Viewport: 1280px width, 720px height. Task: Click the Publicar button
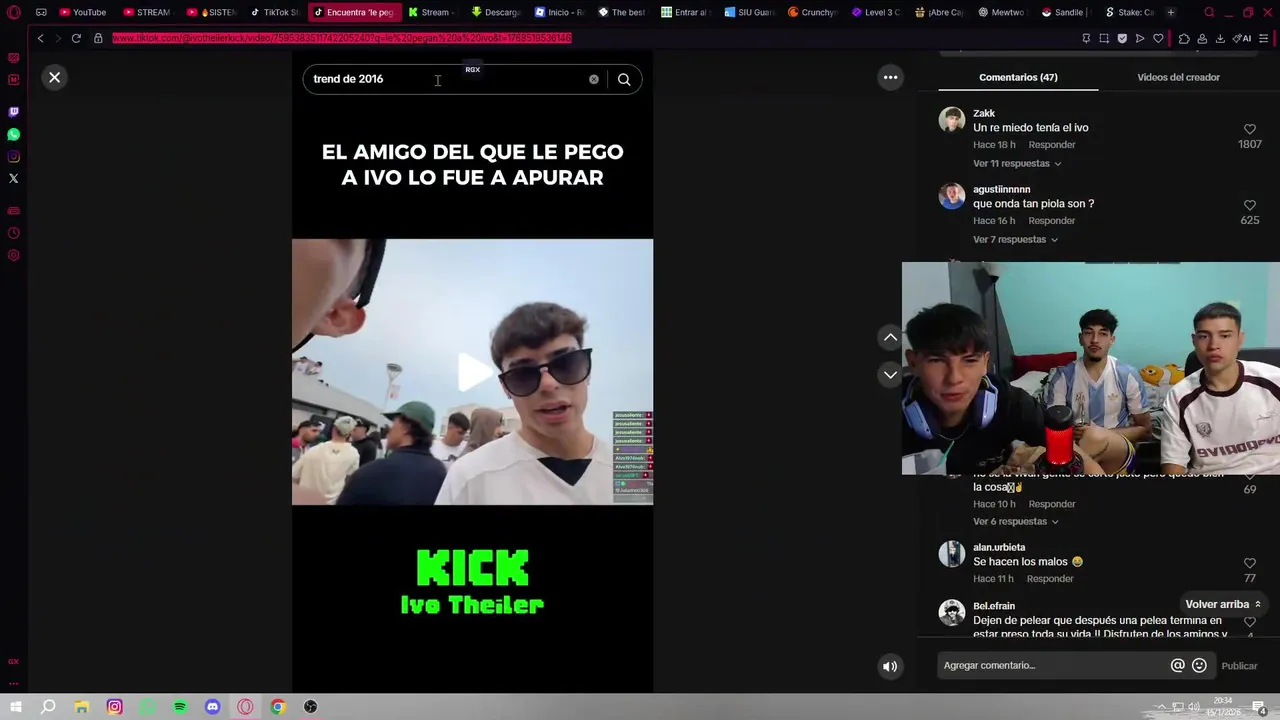pos(1239,665)
